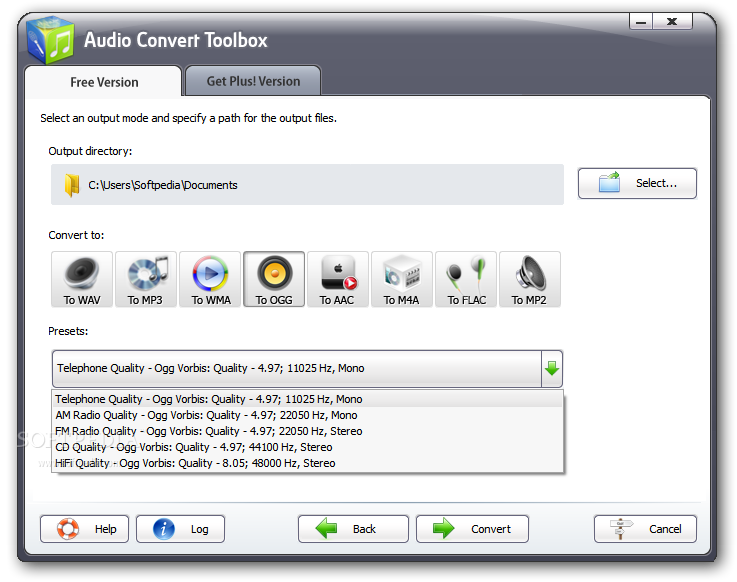This screenshot has width=737, height=582.
Task: Select HiFi Quality 48000 Hz preset
Action: tap(308, 463)
